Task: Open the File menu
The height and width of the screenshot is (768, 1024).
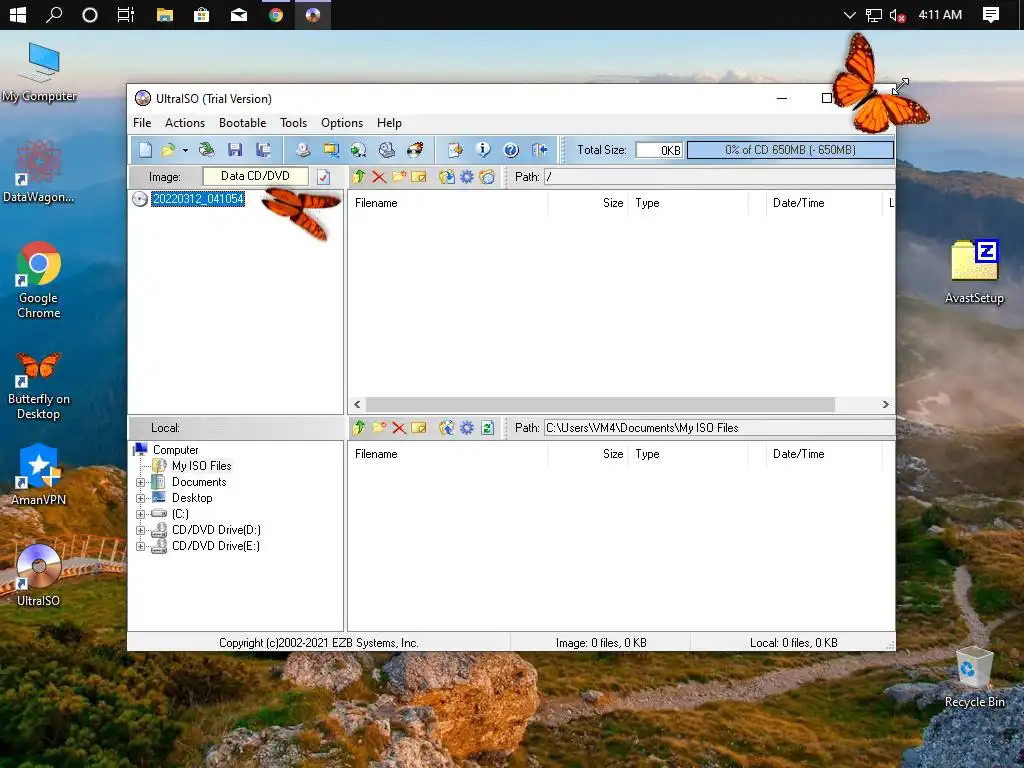Action: (142, 123)
